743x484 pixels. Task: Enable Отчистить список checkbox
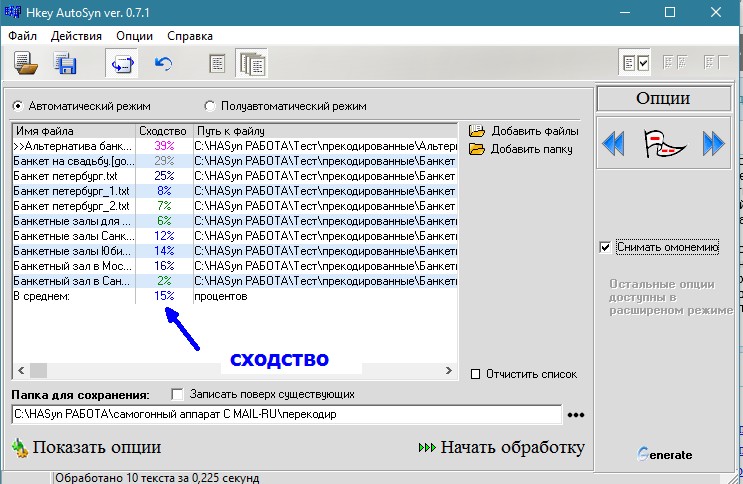tap(475, 374)
